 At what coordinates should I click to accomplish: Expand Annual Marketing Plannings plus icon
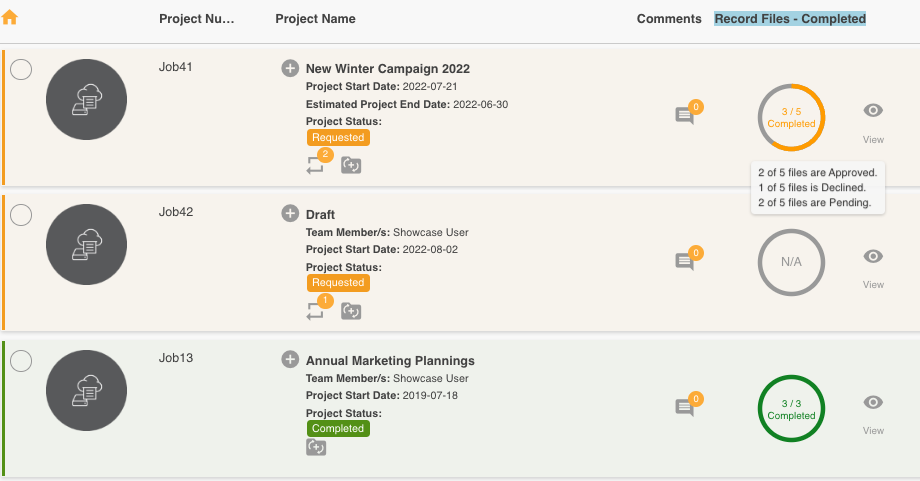pyautogui.click(x=290, y=360)
